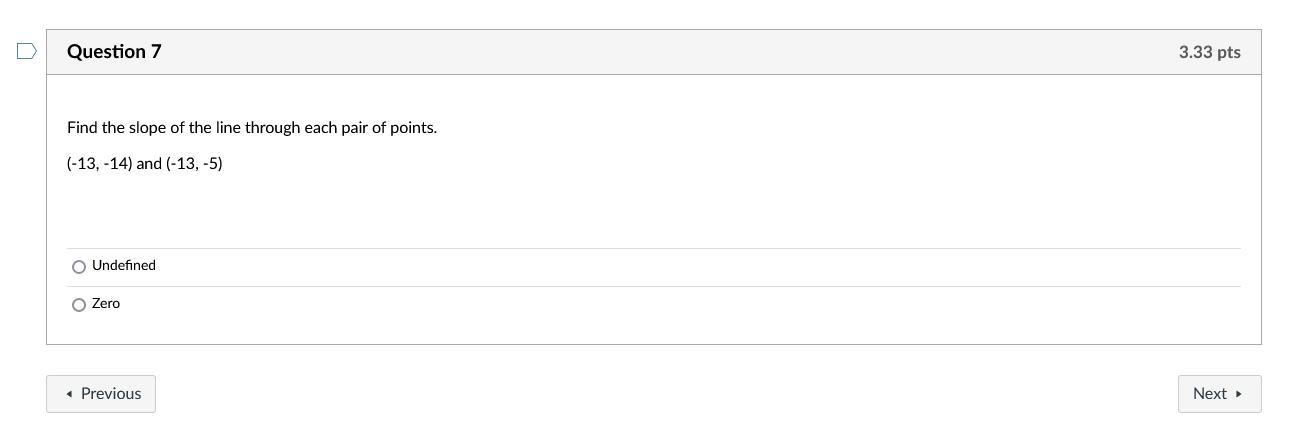Click the gray Question 7 header bar center
The height and width of the screenshot is (429, 1308).
pyautogui.click(x=654, y=52)
